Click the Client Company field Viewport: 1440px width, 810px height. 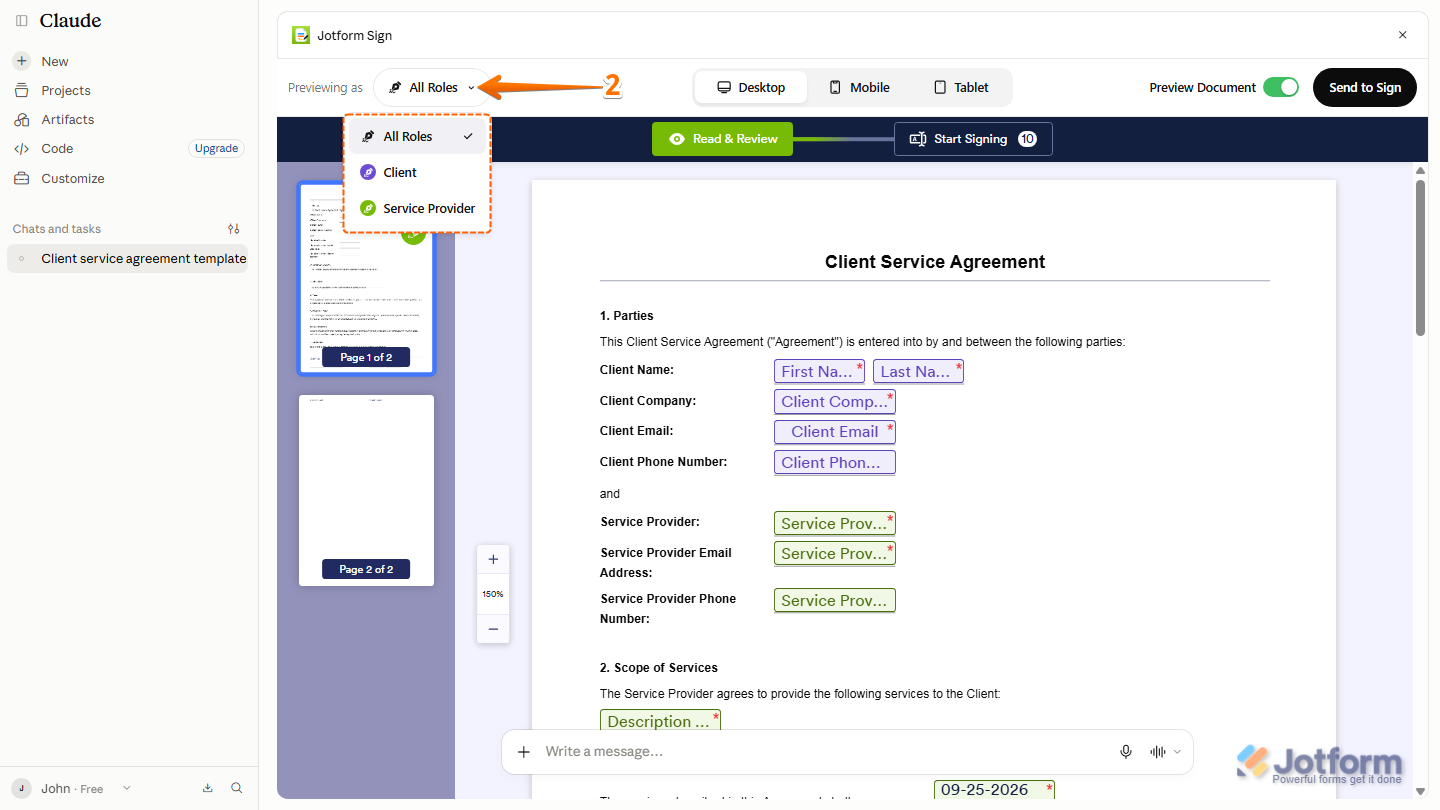[x=835, y=401]
